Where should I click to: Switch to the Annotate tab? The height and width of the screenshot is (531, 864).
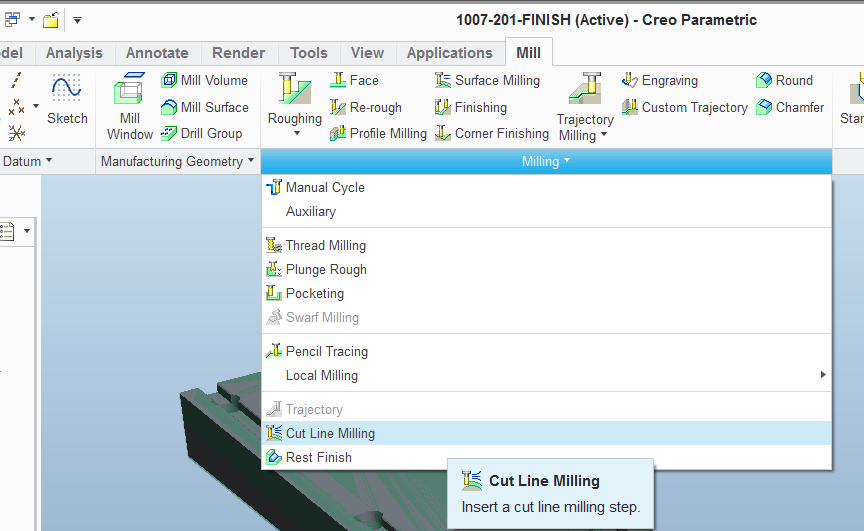tap(157, 53)
